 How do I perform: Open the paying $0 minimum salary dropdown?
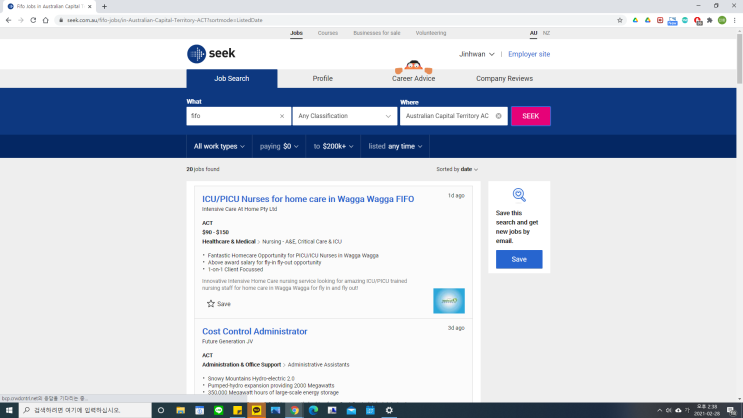pyautogui.click(x=279, y=146)
